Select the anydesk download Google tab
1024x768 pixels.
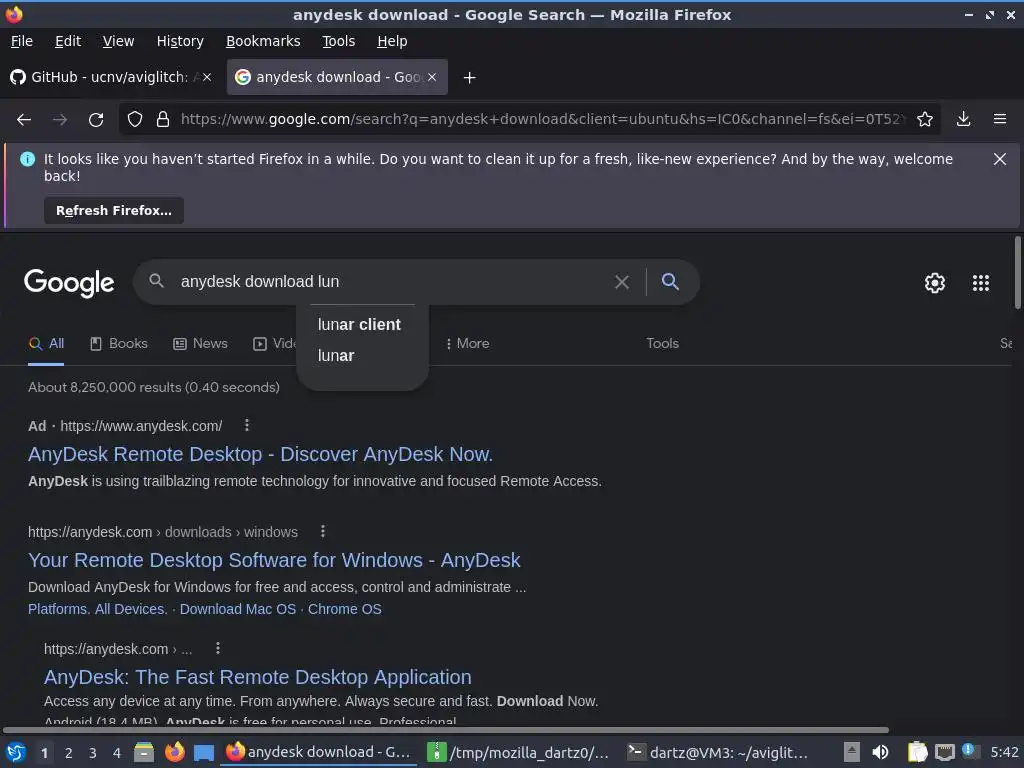coord(337,77)
